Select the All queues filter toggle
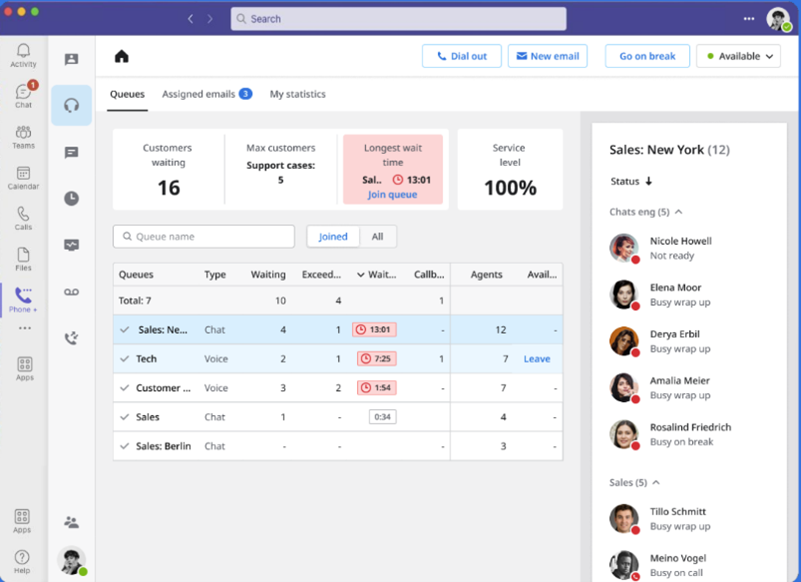Viewport: 801px width, 582px height. (x=377, y=237)
